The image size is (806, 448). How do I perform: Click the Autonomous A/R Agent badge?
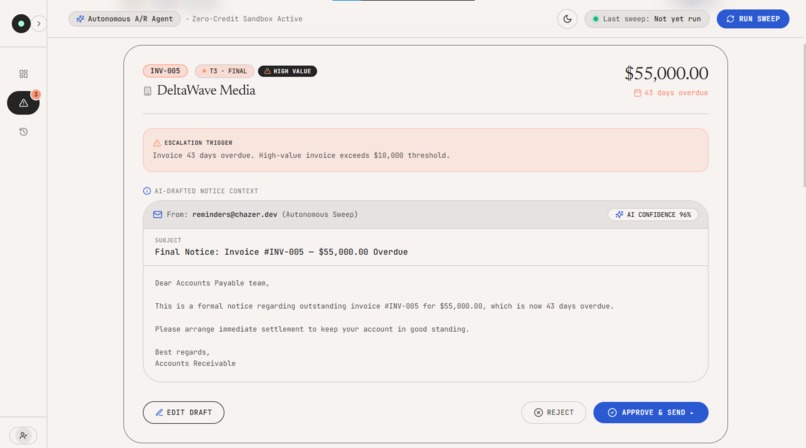tap(124, 19)
